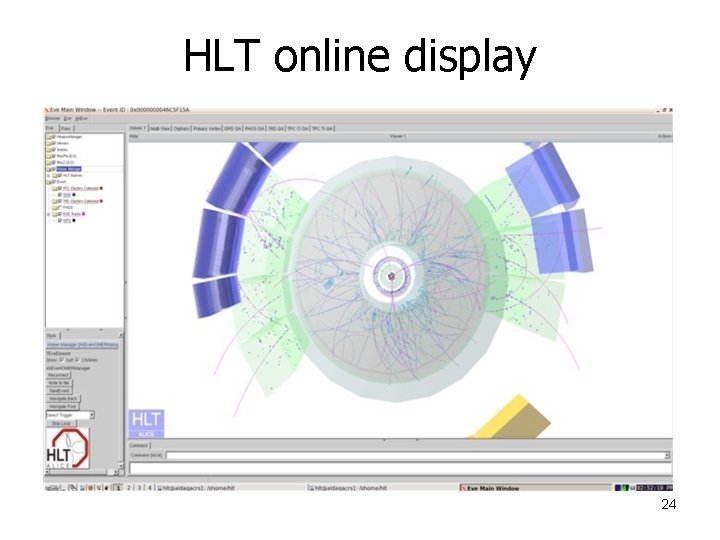Click the command output text area
This screenshot has width=720, height=540.
tap(400, 468)
